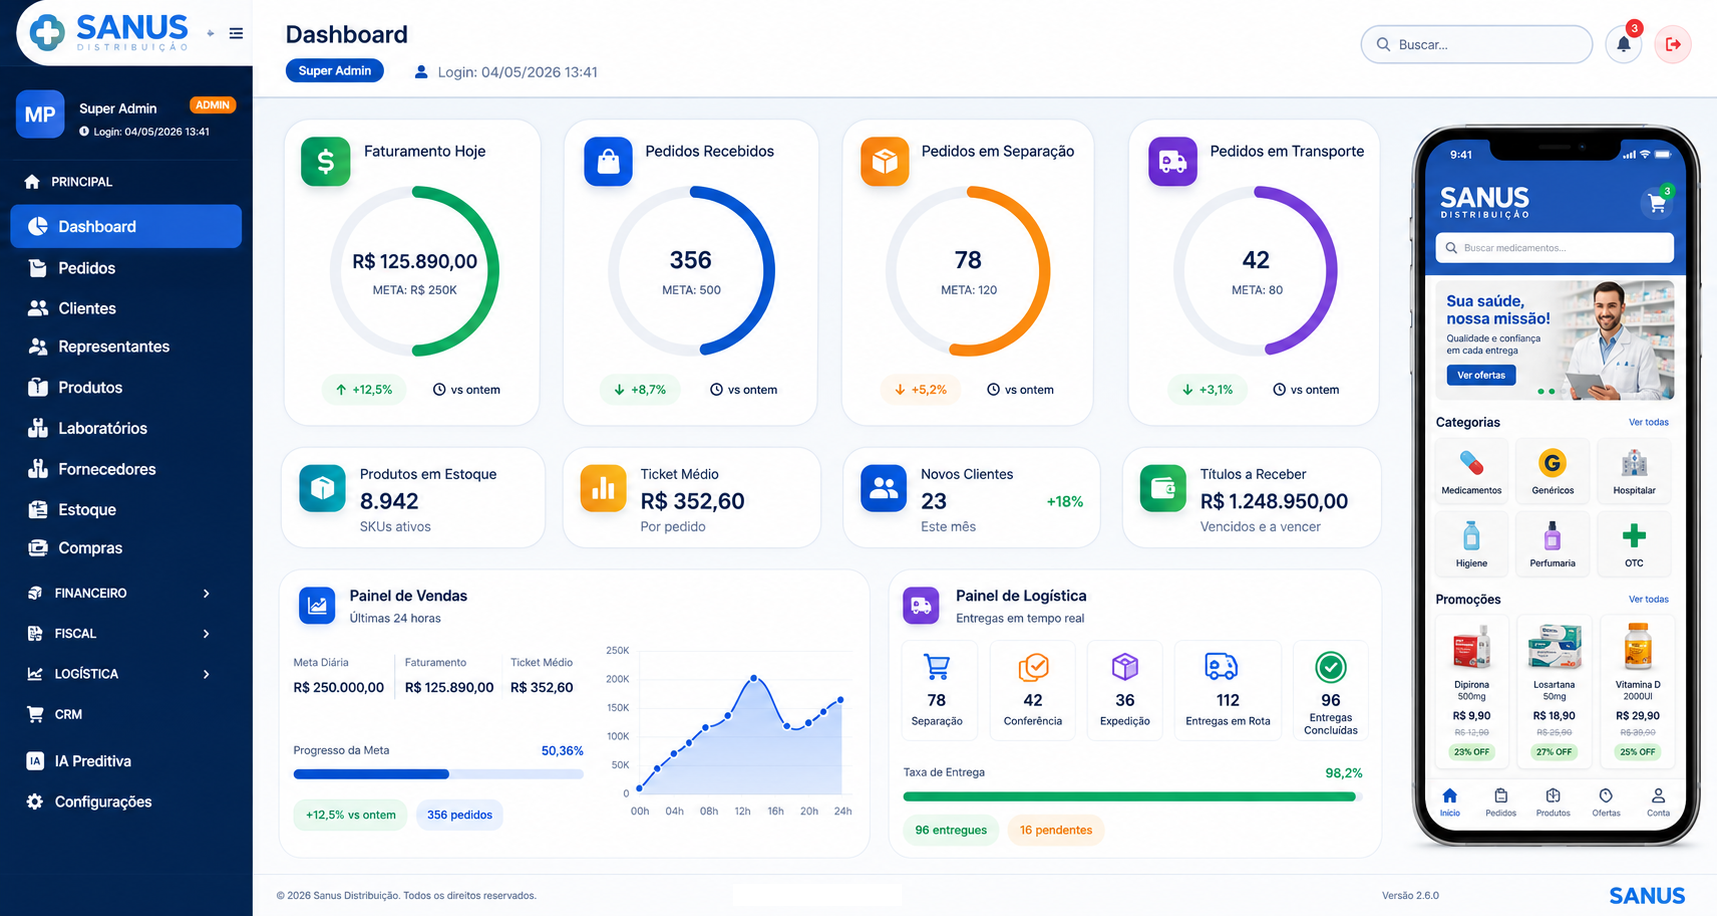
Task: Select Perfumaria category icon
Action: tap(1552, 536)
